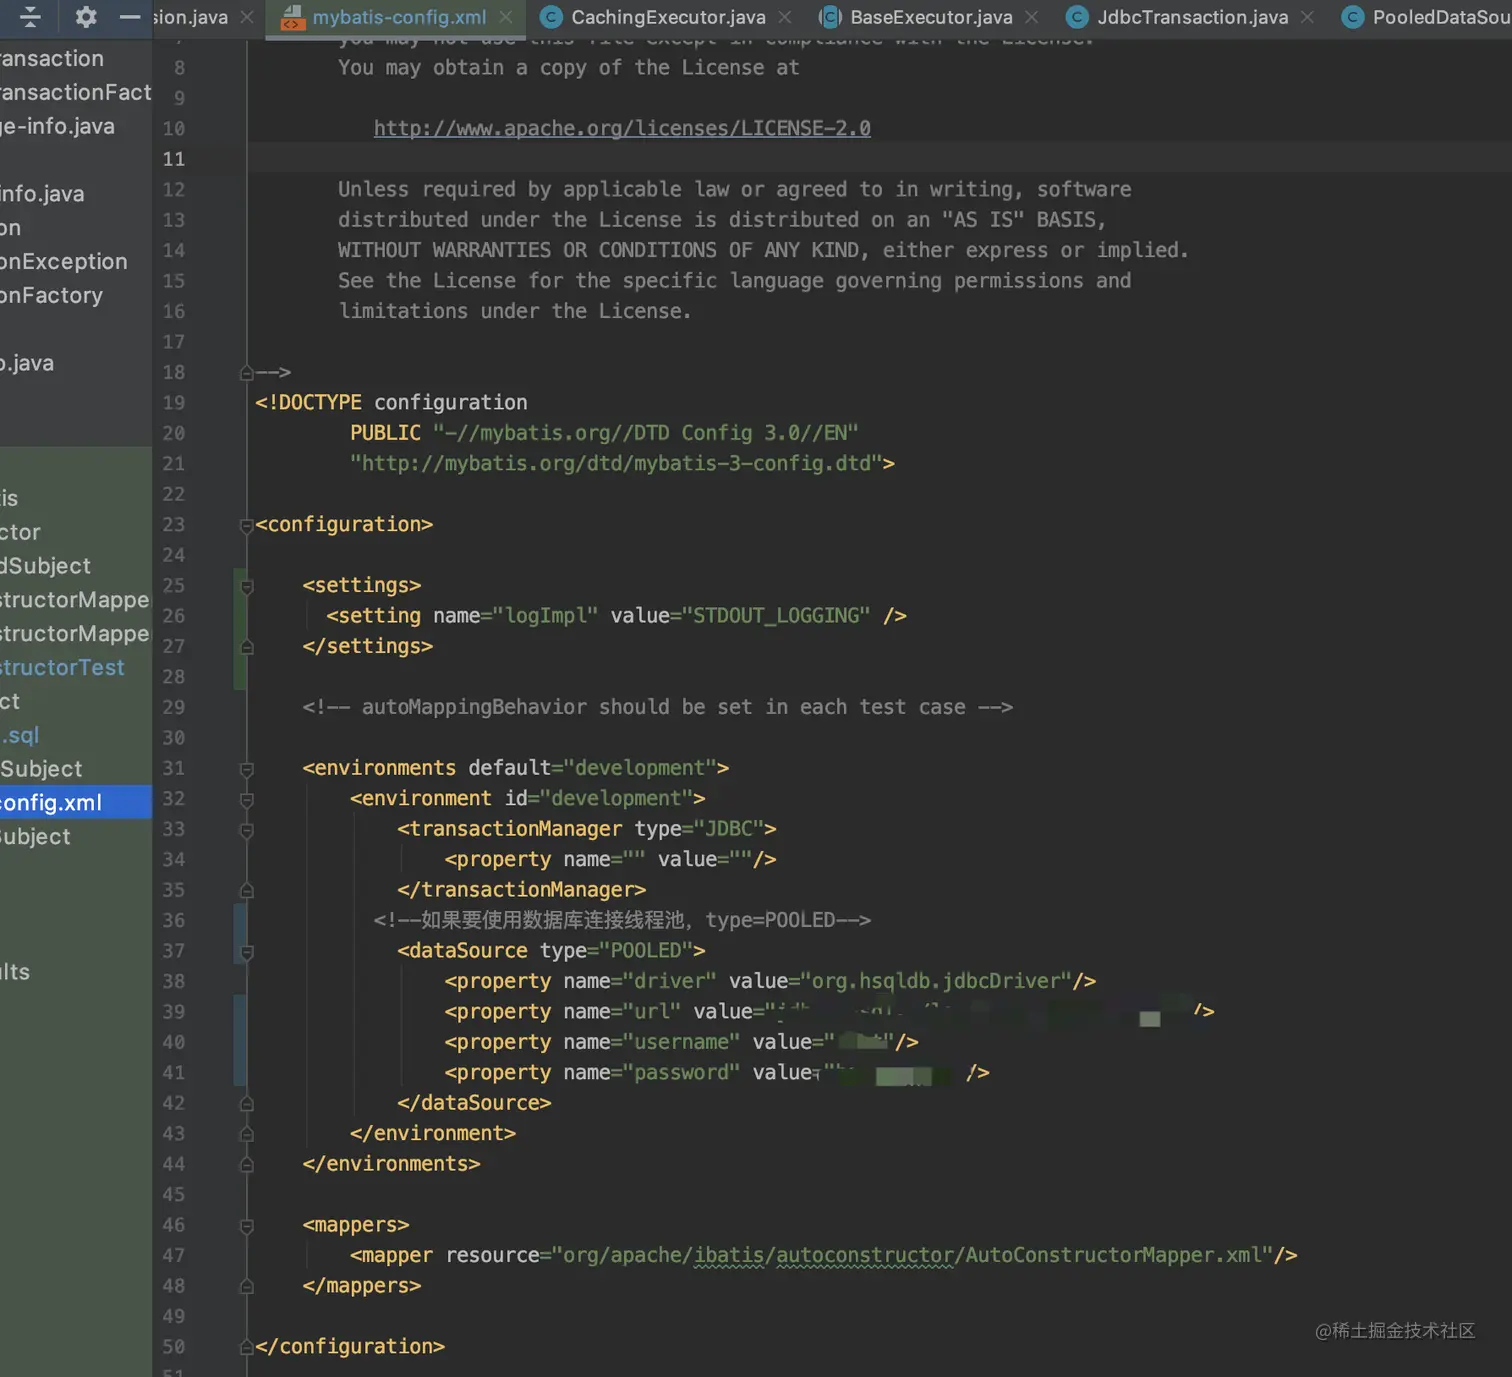Collapse the <environment id="development"> fold marker

pyautogui.click(x=246, y=799)
